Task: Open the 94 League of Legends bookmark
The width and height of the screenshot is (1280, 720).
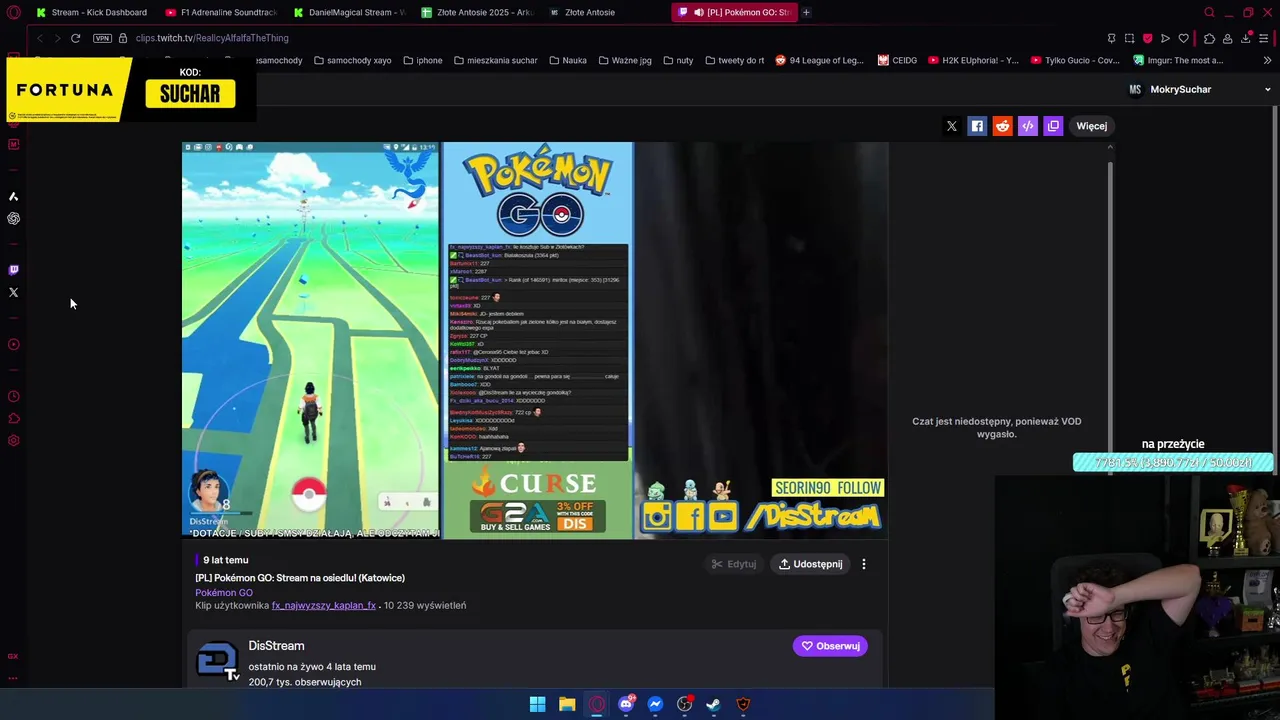Action: [819, 60]
